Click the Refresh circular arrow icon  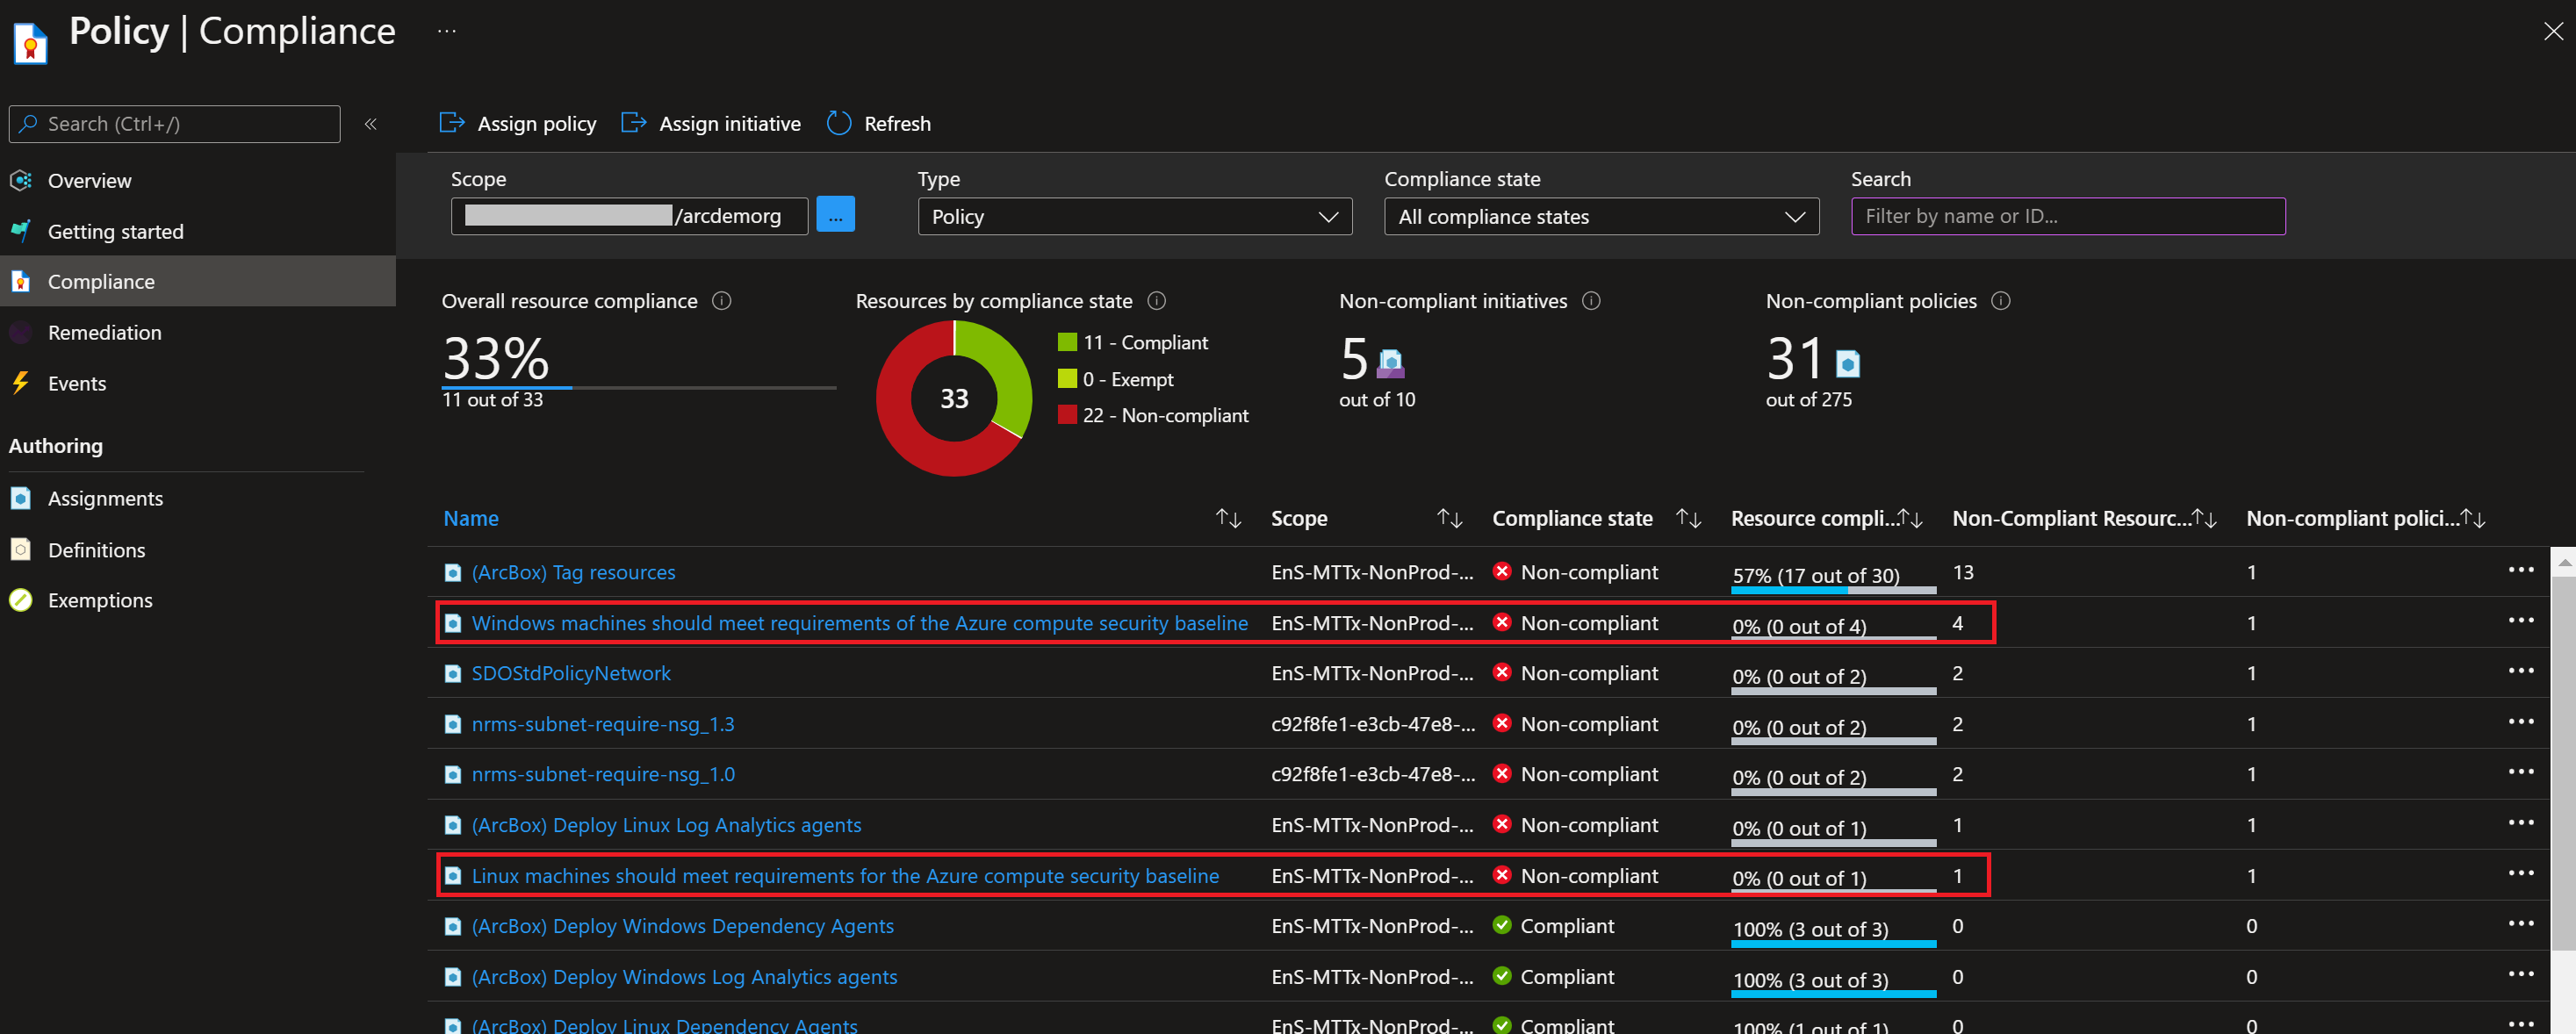(838, 123)
